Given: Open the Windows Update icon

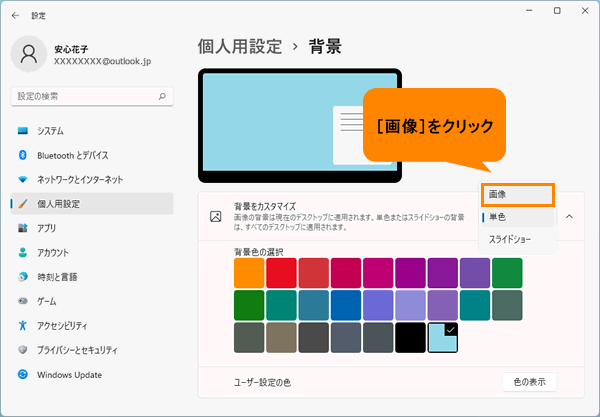Looking at the screenshot, I should coord(23,375).
